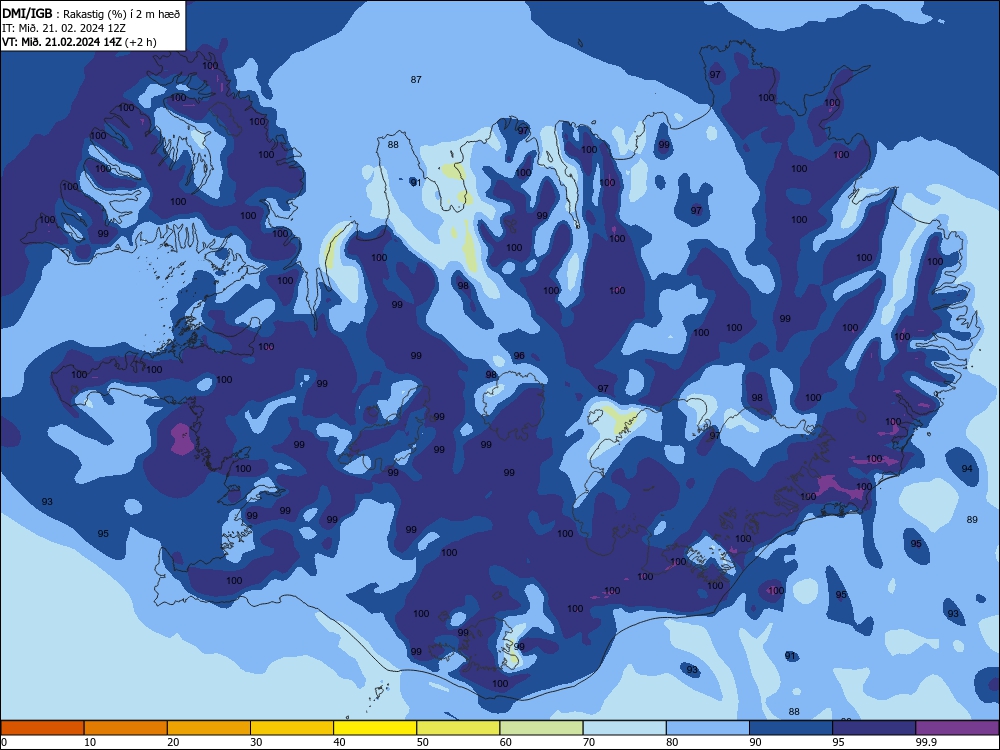Click the title "DMI/IGB : Rakastig (%) í 2 m hæð"

[x=91, y=13]
